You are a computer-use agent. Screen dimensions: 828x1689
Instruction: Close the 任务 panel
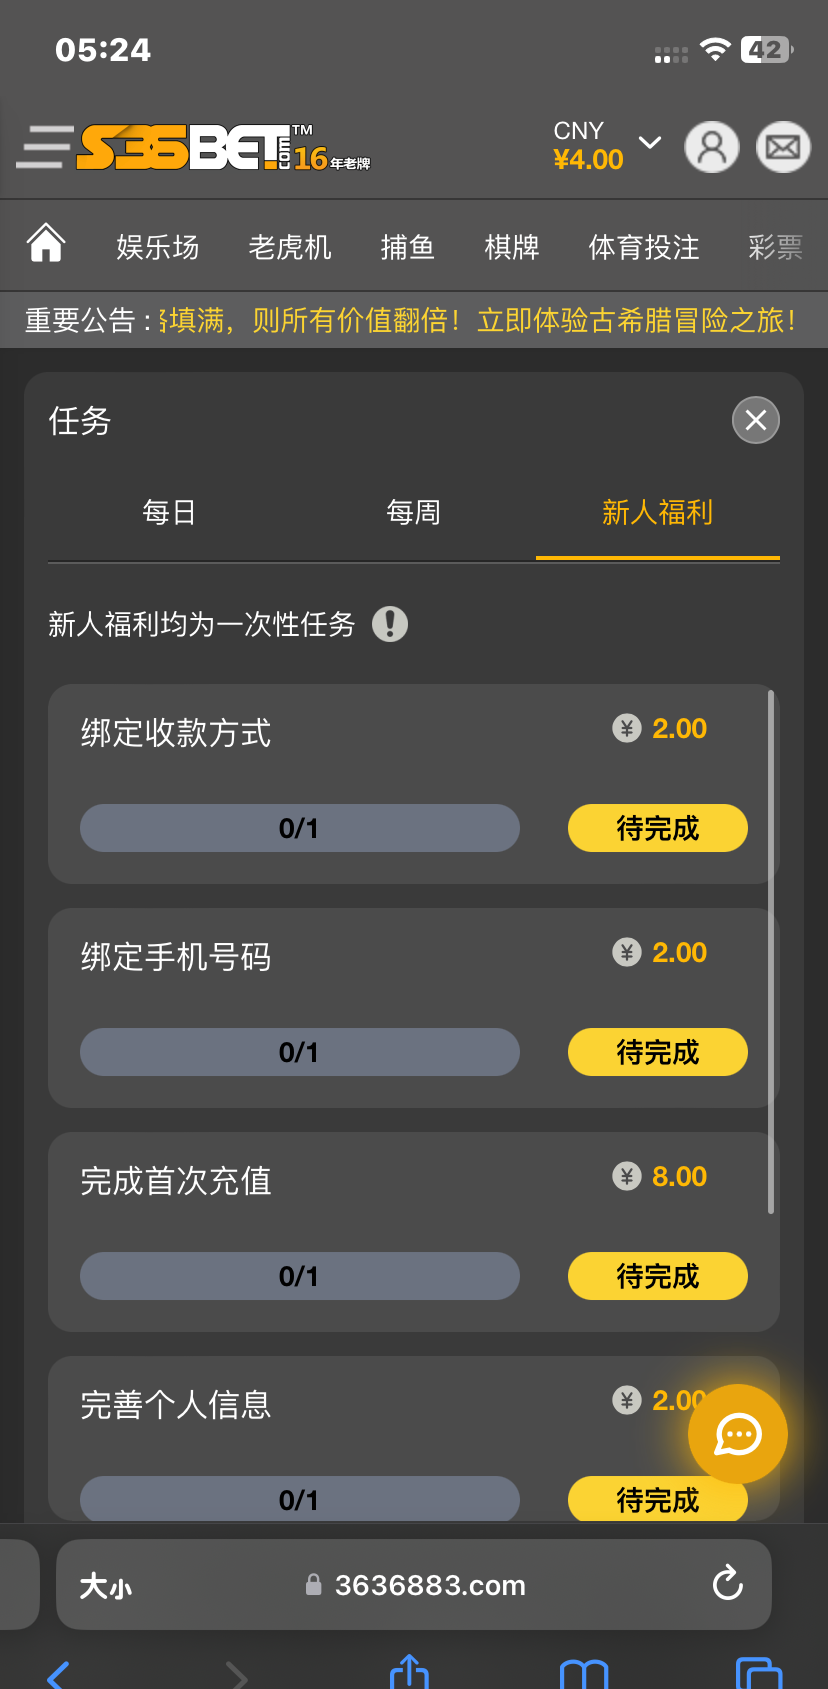[x=756, y=420]
